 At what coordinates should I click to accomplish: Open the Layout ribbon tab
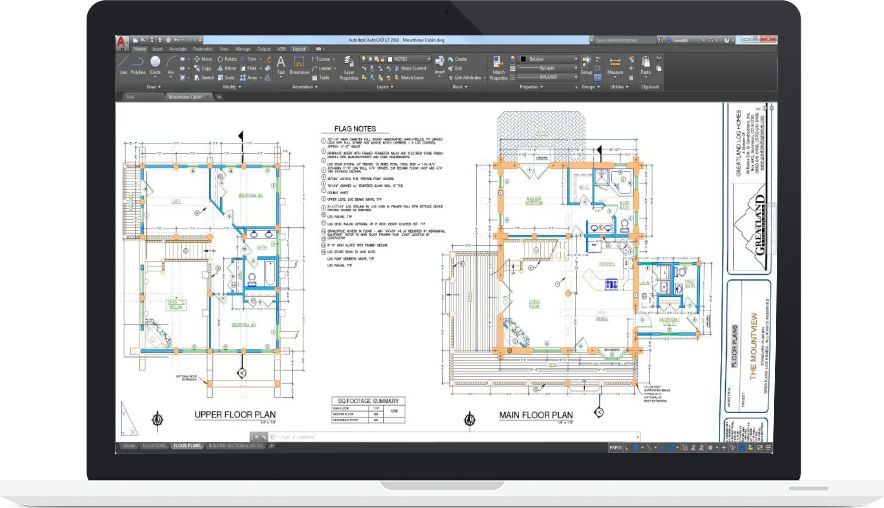[x=299, y=49]
